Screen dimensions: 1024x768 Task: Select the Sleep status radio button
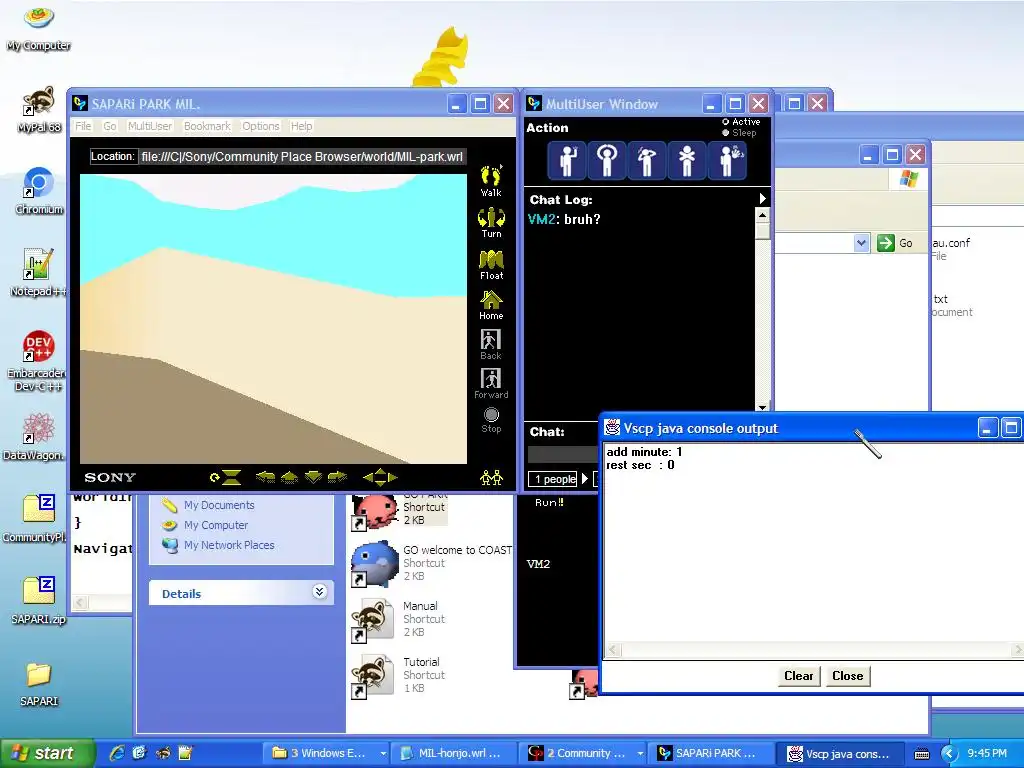726,133
